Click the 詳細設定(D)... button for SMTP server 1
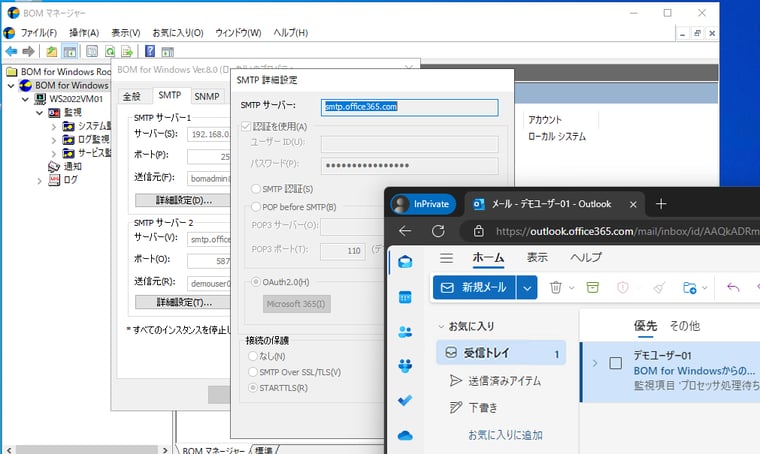This screenshot has width=760, height=454. coord(183,200)
